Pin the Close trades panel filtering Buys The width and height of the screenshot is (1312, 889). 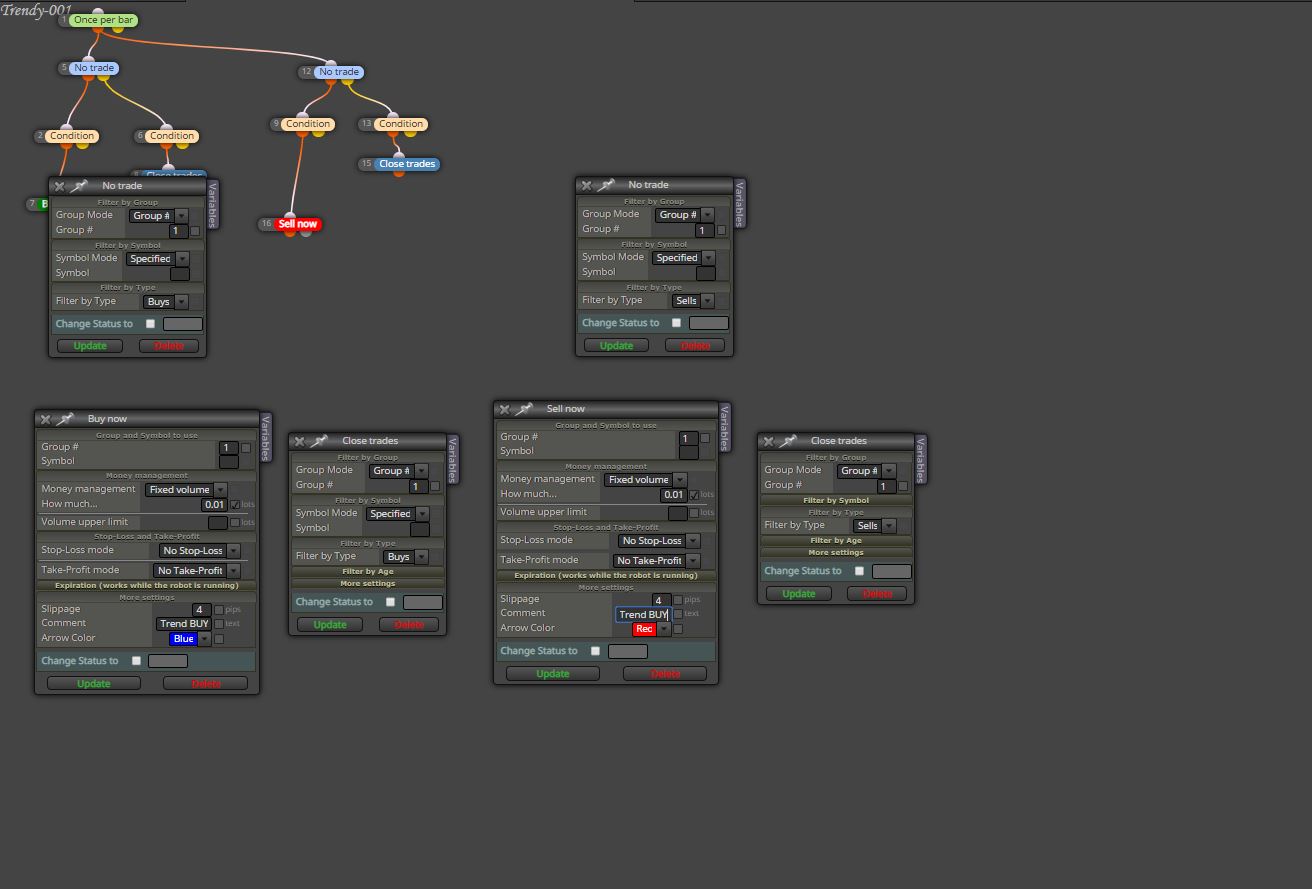click(x=320, y=441)
